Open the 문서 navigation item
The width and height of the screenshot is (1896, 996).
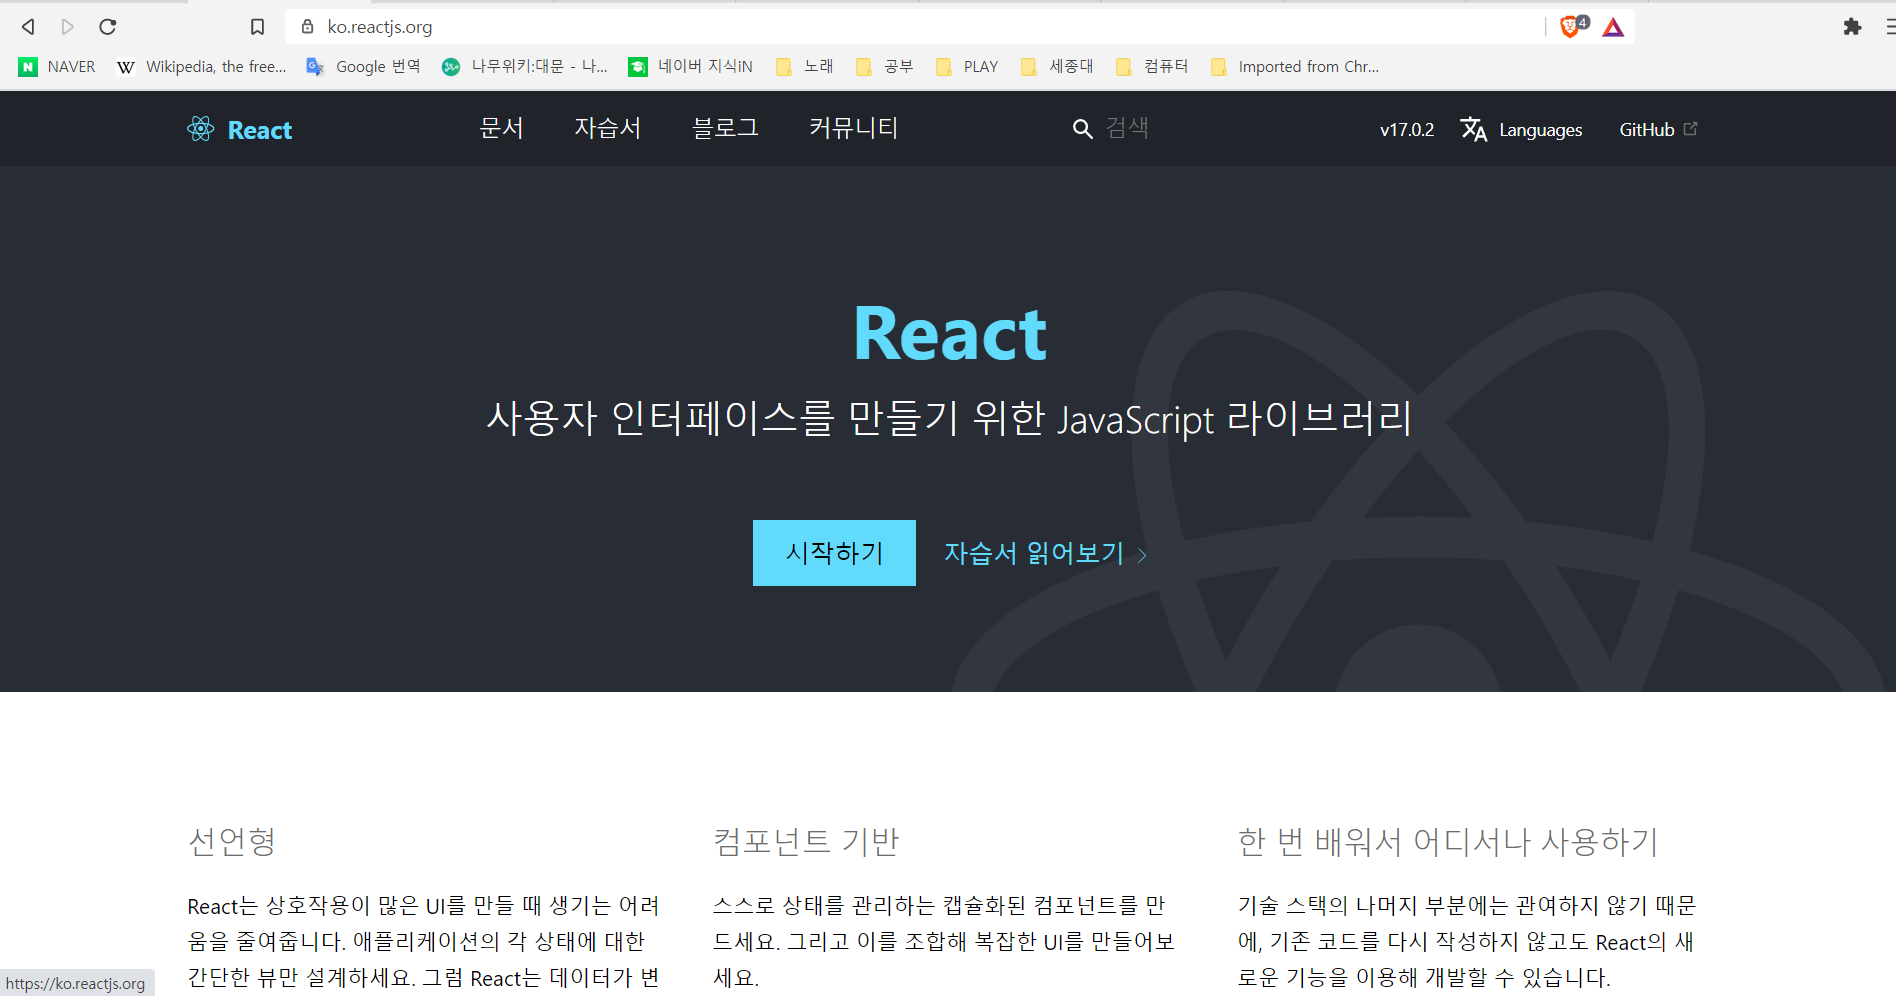(501, 128)
